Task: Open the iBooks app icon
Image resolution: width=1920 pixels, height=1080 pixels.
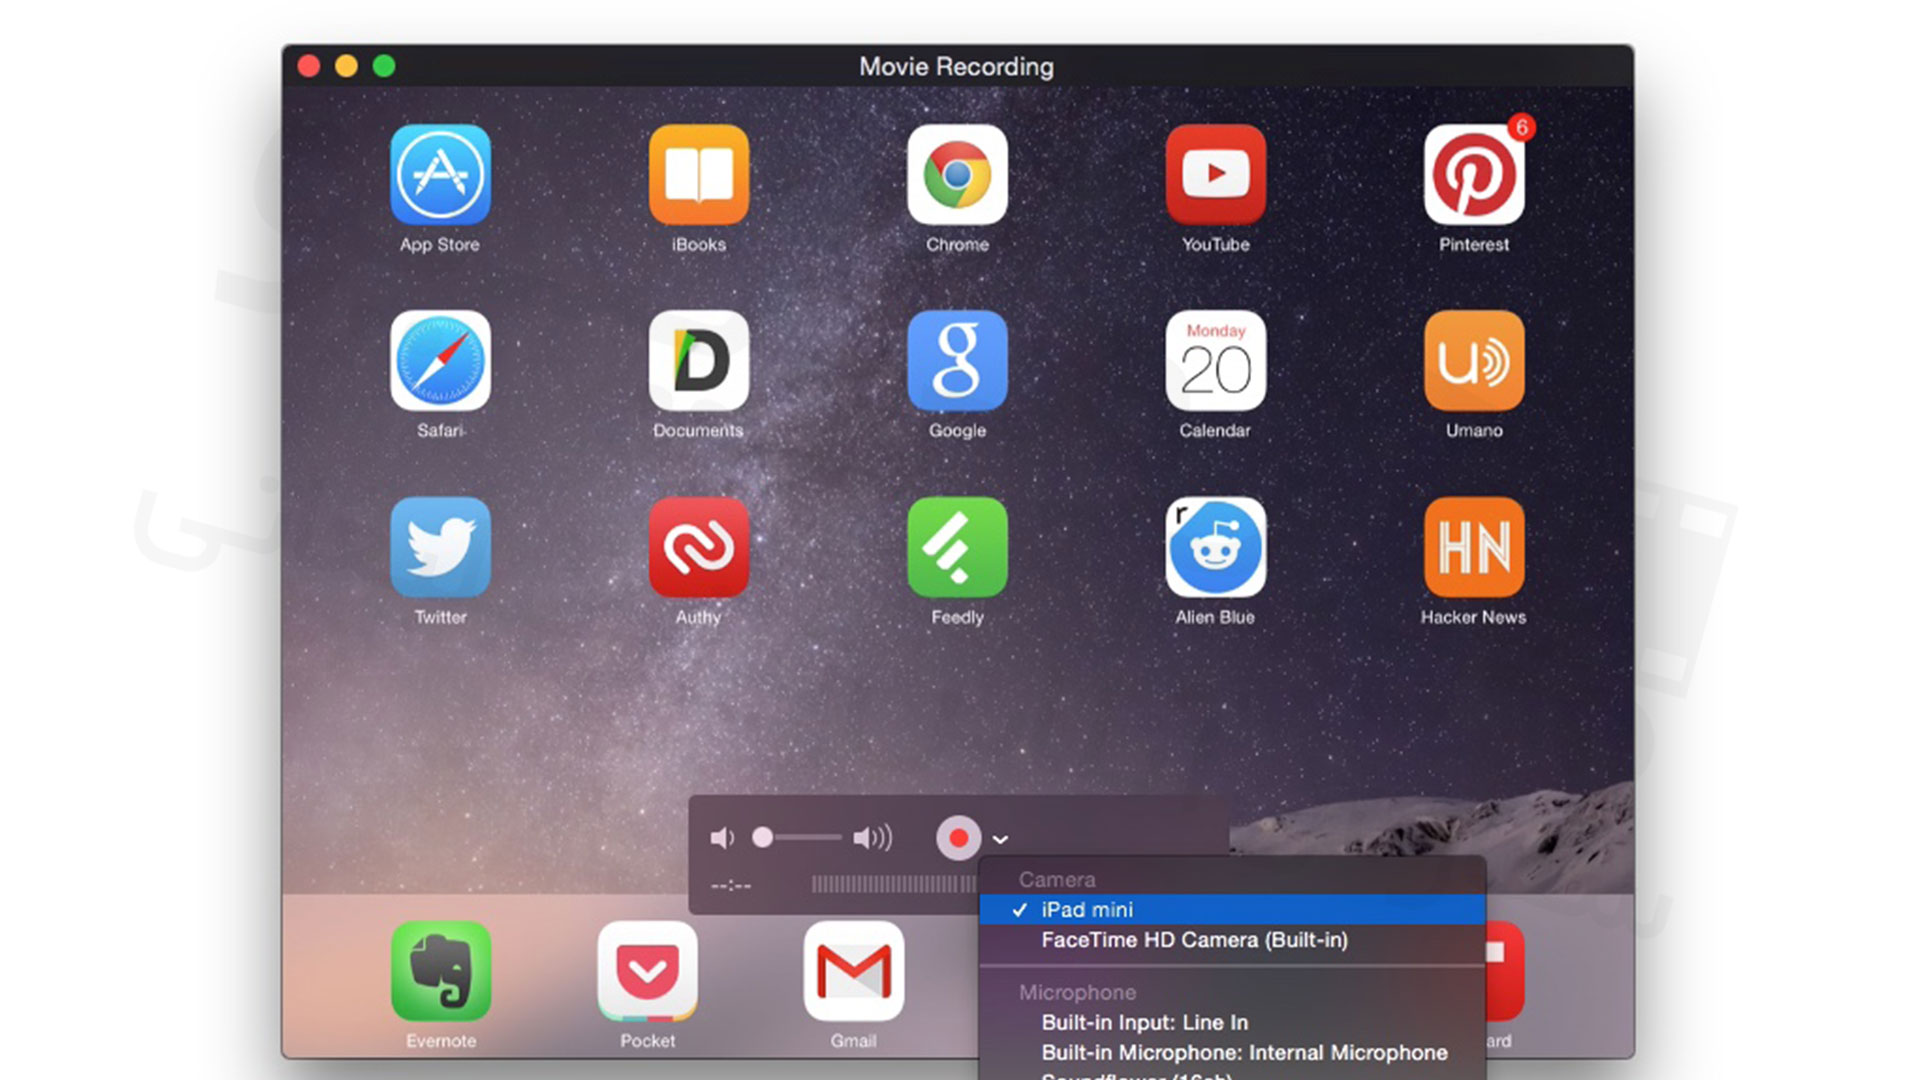Action: 699,174
